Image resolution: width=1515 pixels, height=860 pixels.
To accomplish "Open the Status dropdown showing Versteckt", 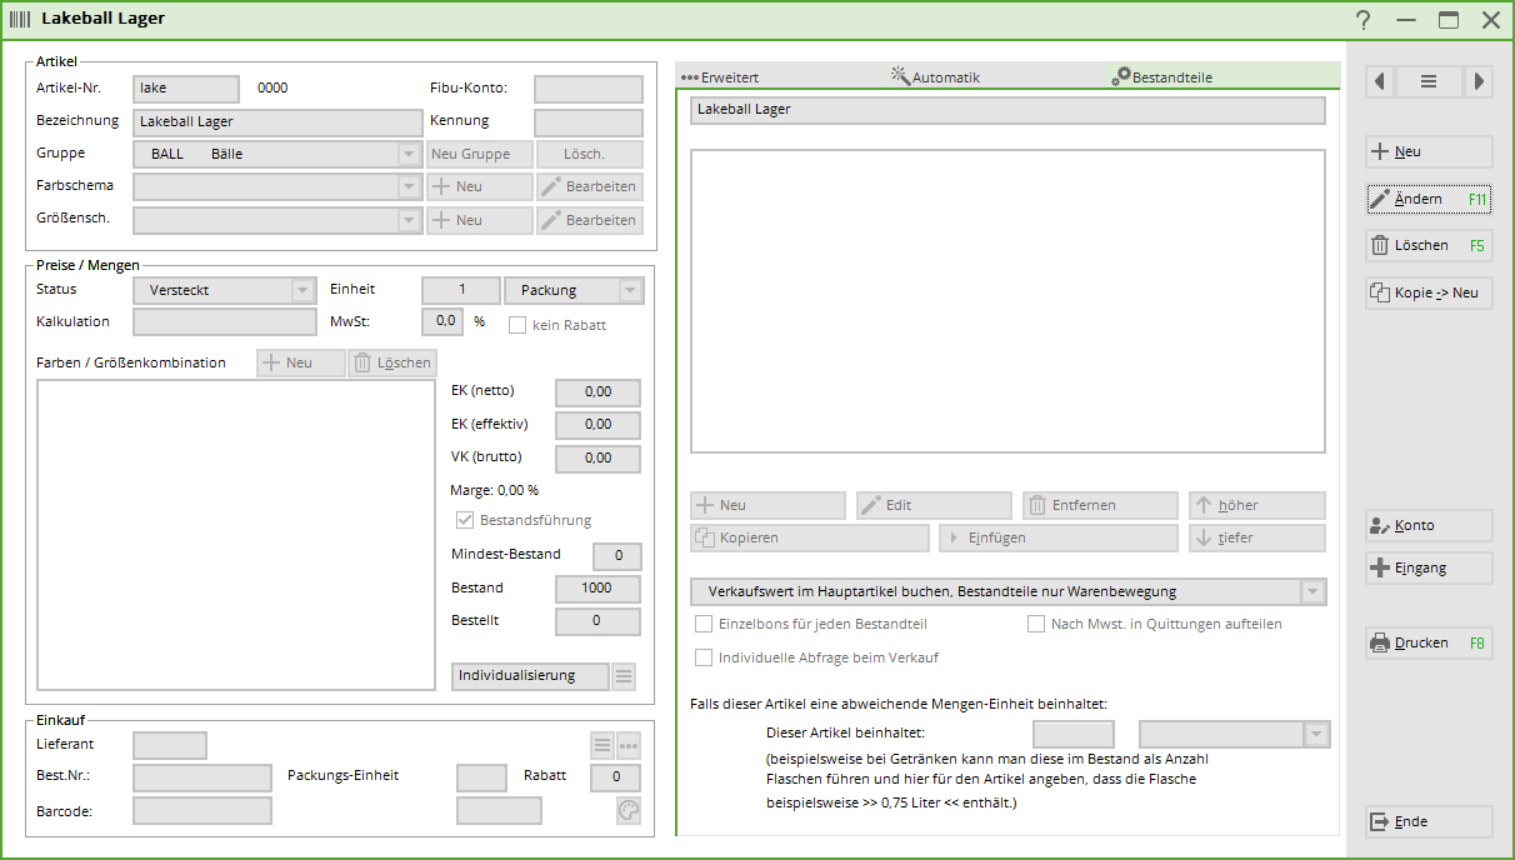I will [302, 290].
